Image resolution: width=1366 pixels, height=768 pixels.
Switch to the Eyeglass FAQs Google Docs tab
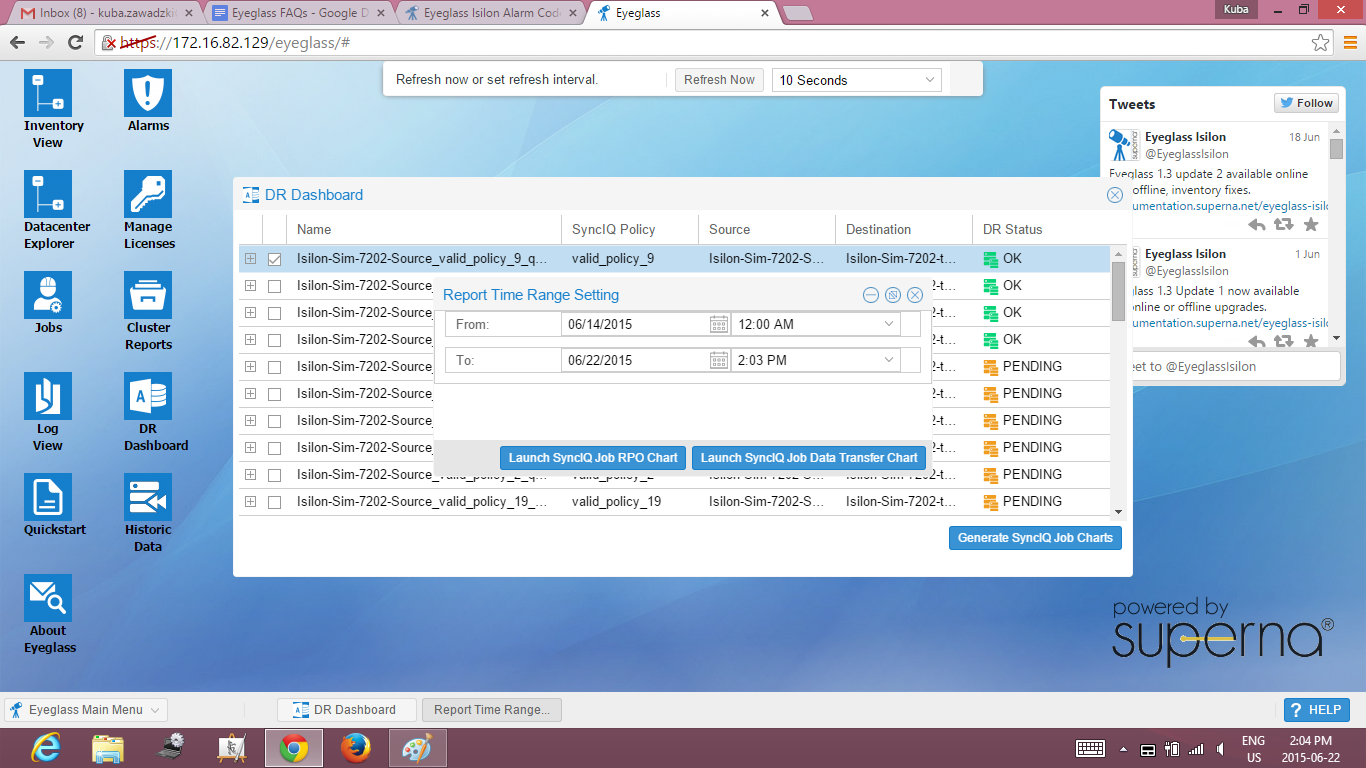tap(298, 14)
